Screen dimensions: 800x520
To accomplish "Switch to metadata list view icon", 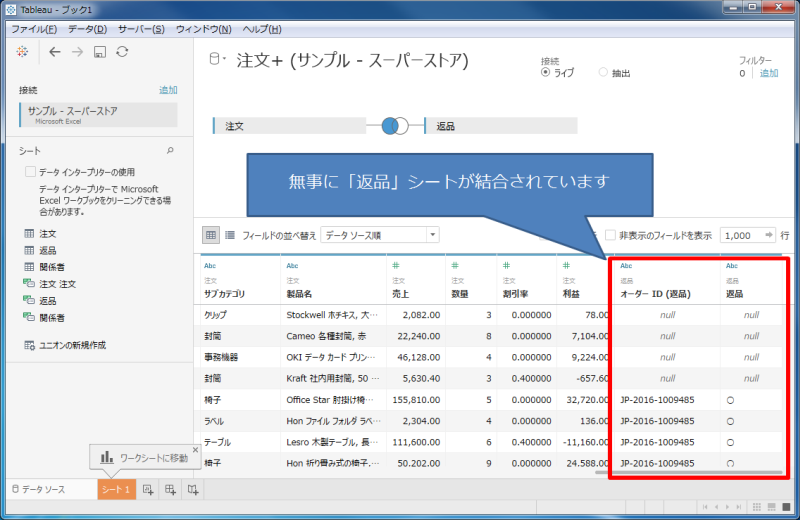I will (230, 235).
